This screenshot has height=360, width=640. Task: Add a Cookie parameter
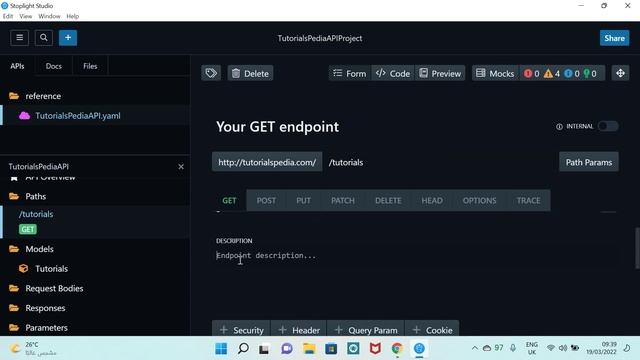[432, 329]
